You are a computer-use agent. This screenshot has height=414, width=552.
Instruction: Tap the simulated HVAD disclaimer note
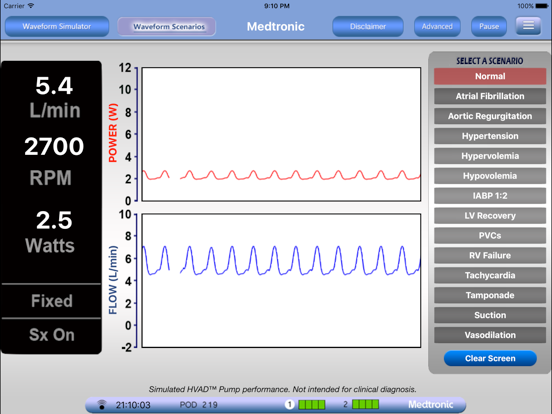pos(282,389)
